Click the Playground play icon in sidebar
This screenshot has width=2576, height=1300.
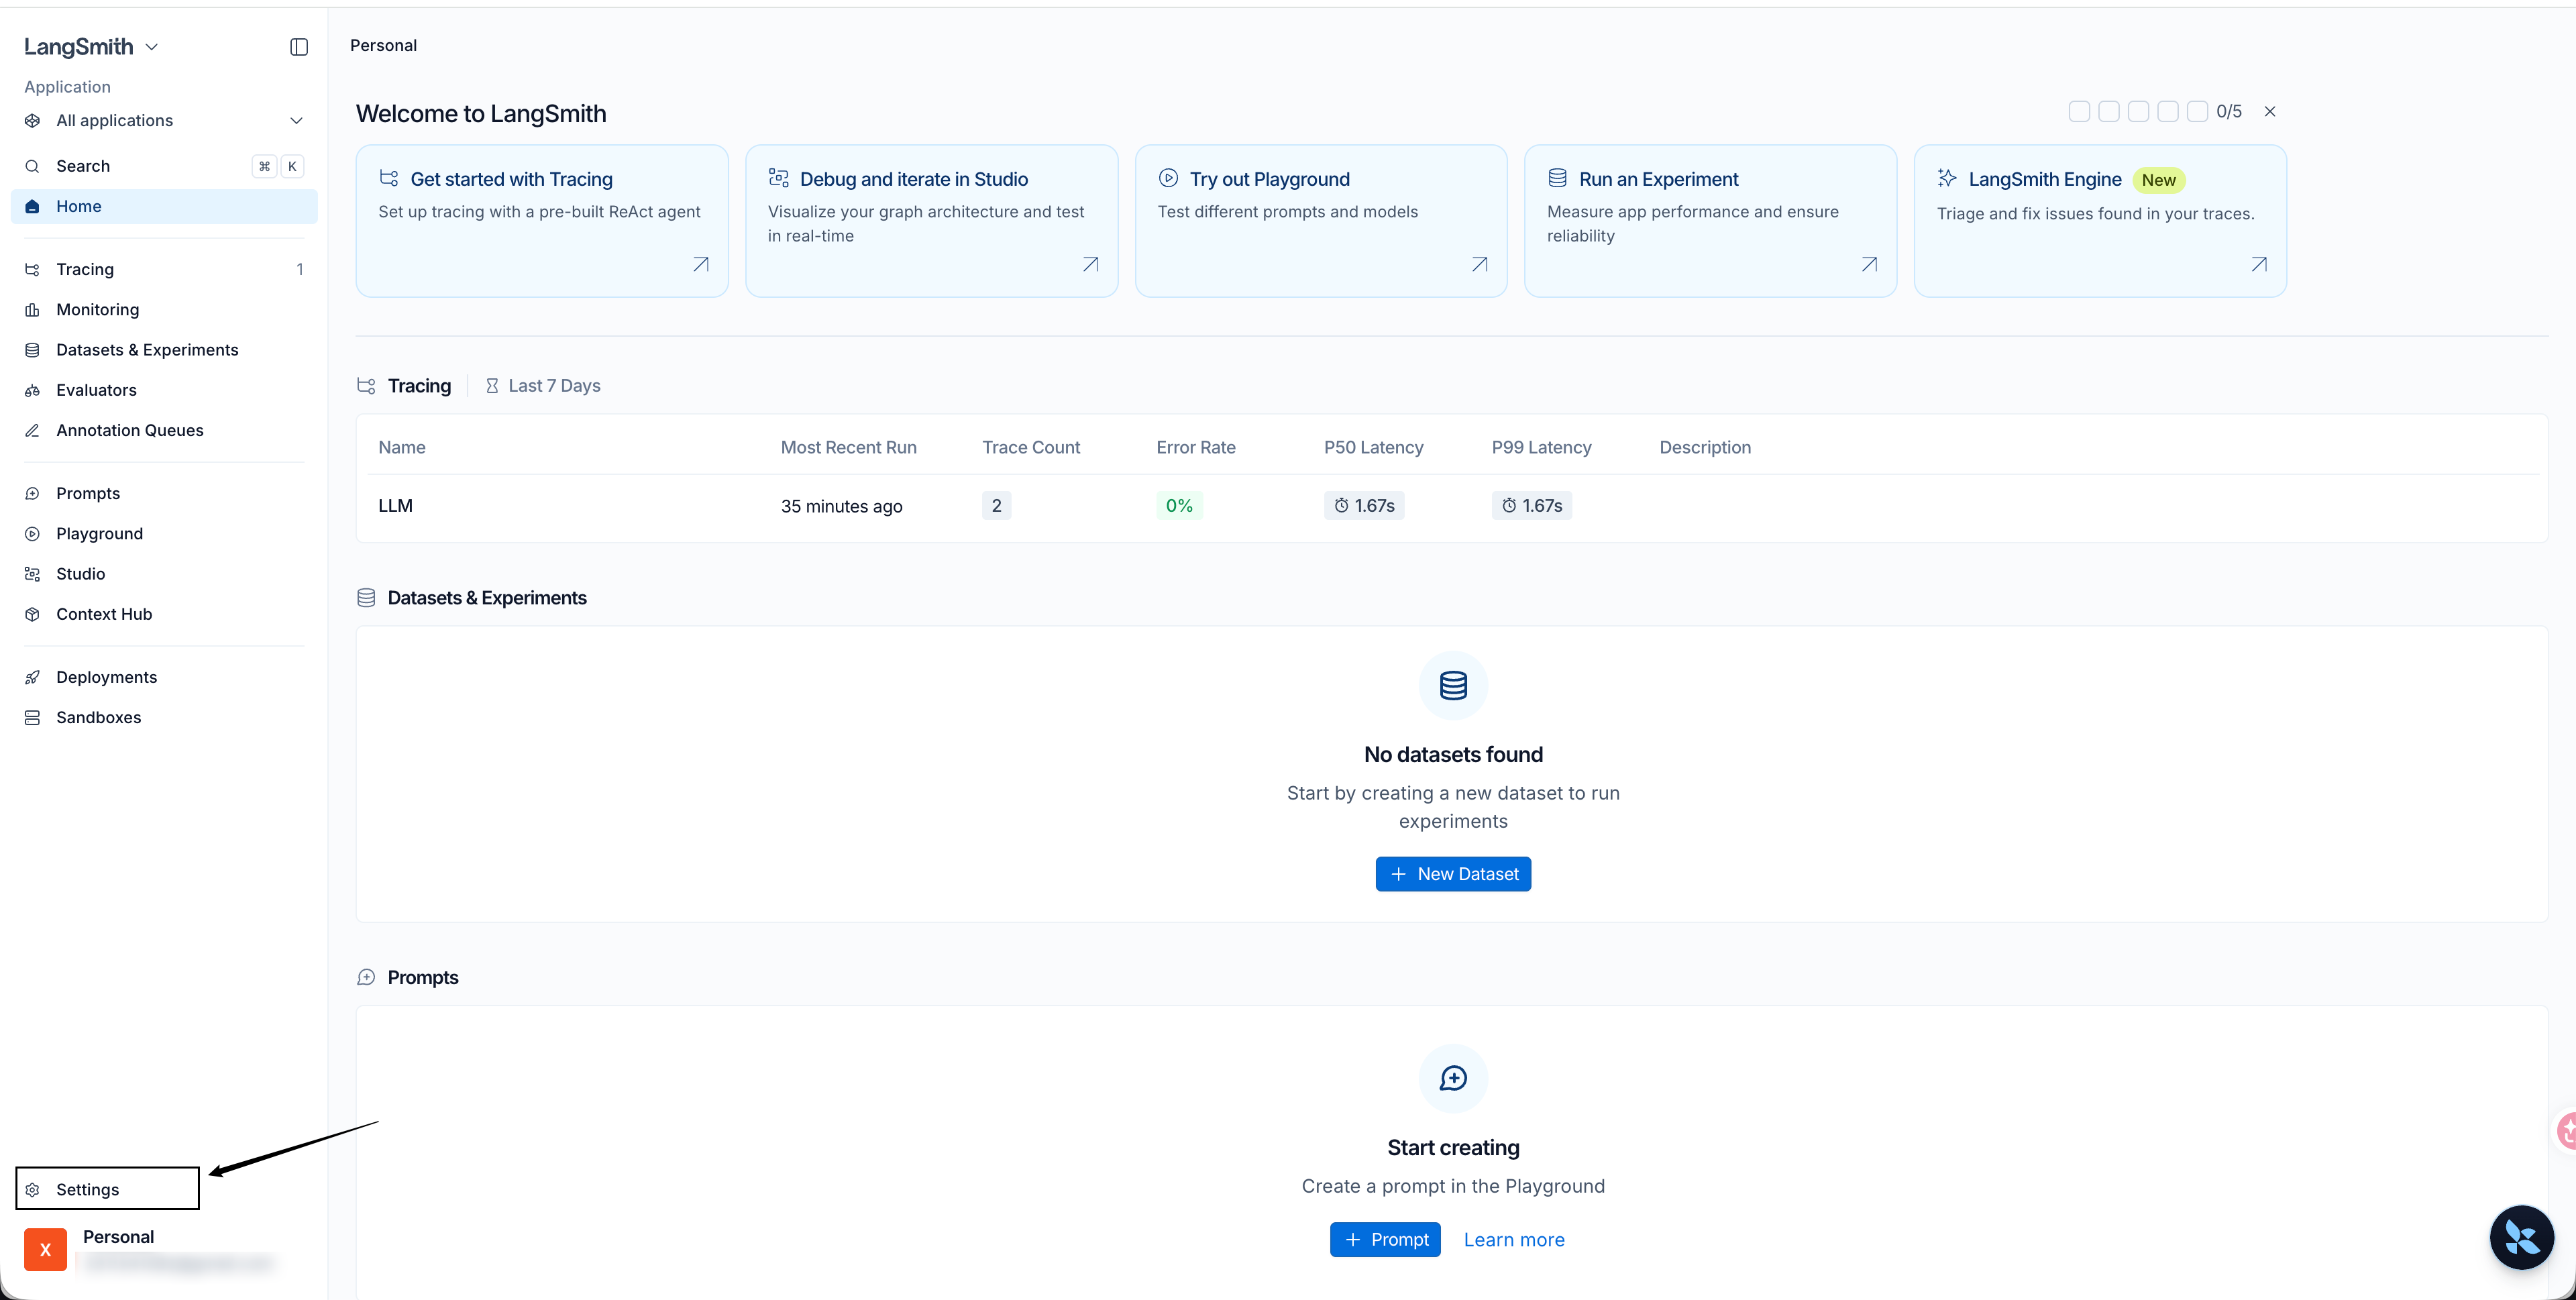pos(32,534)
